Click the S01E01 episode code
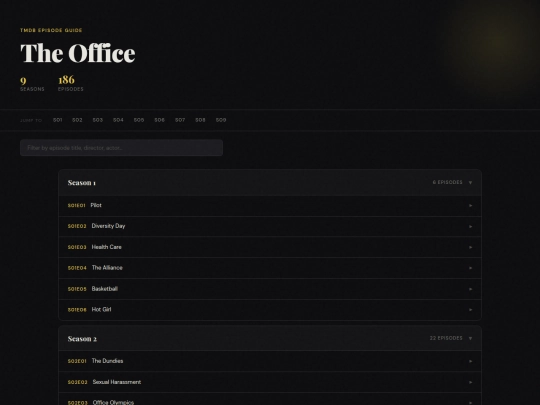This screenshot has width=540, height=405. 76,206
